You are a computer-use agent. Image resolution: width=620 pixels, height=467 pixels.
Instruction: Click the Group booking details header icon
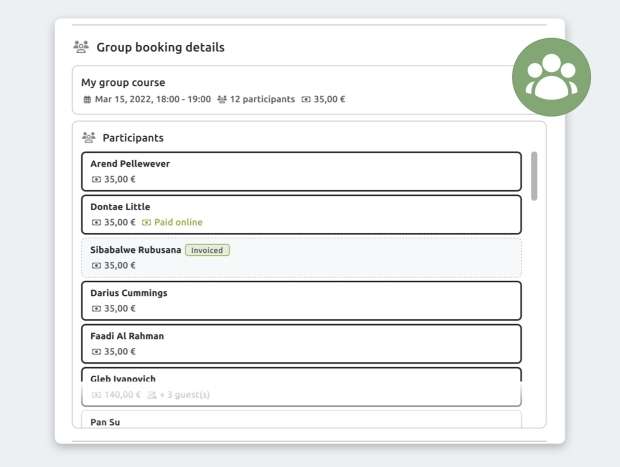82,47
